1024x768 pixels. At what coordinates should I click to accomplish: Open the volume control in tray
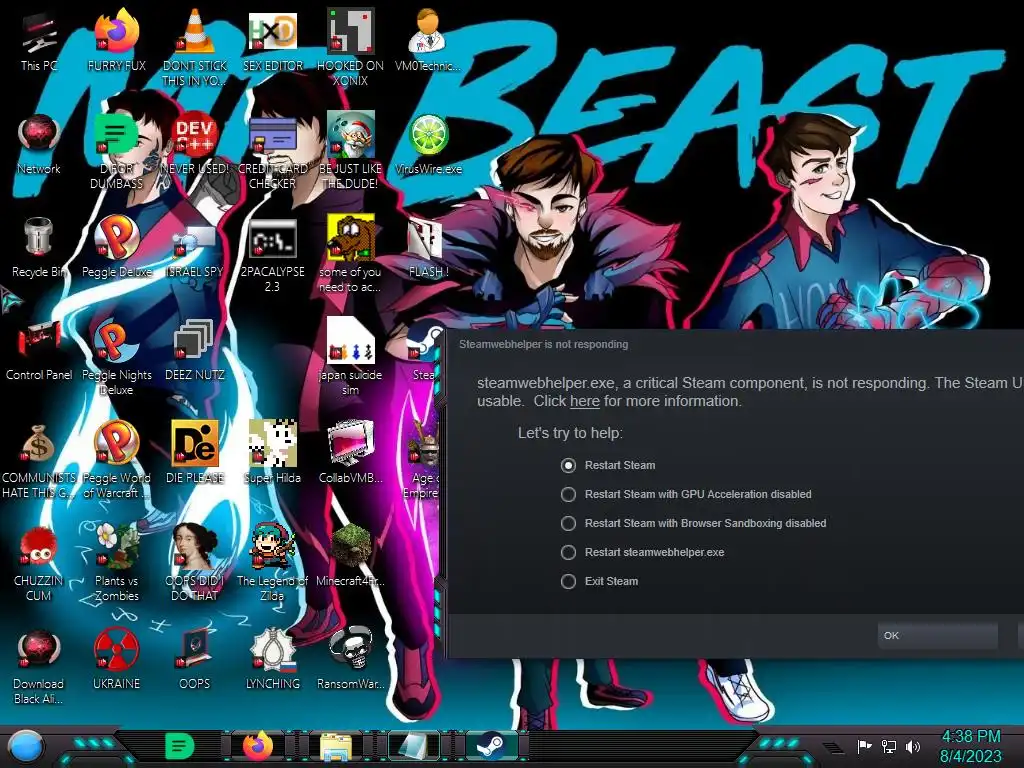(x=913, y=746)
